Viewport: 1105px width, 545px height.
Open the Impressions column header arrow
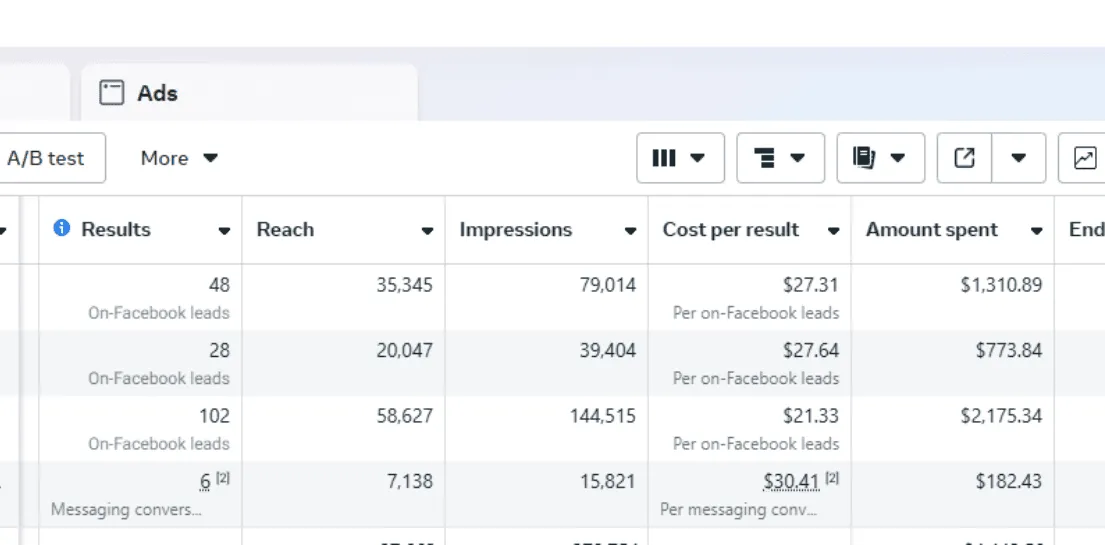pos(630,231)
